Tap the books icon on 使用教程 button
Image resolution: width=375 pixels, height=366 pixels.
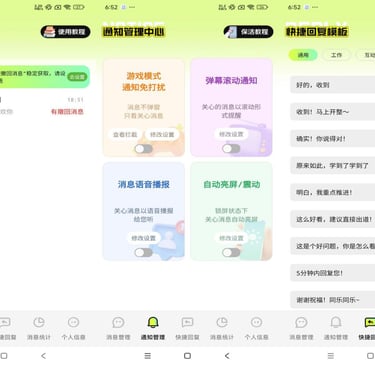49,32
